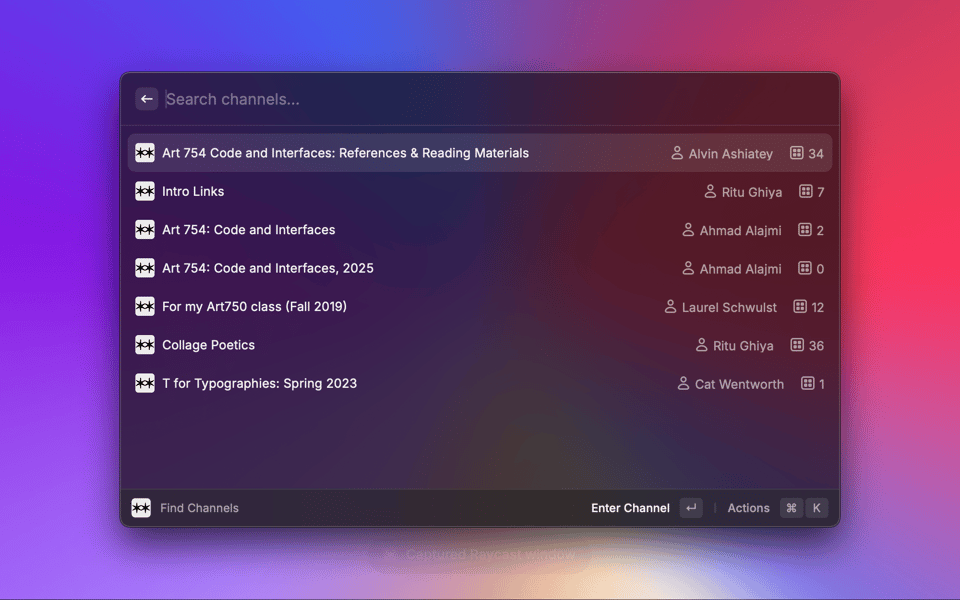Click the channel icon next to Collage Poetics

tap(145, 345)
